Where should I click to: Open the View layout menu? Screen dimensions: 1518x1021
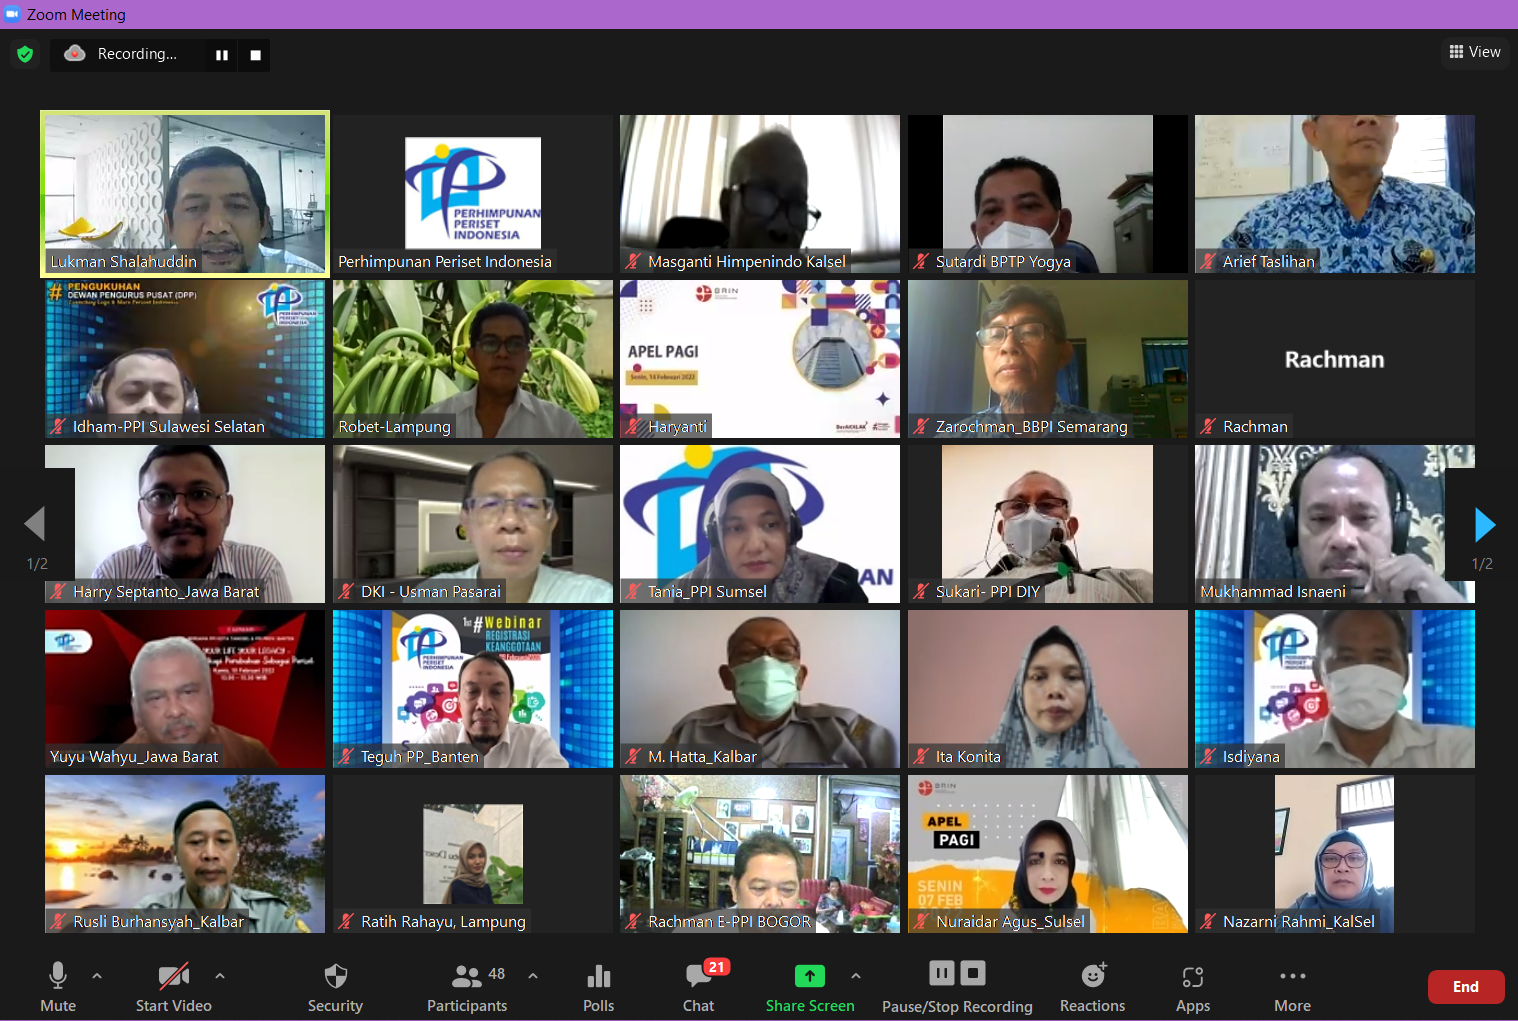[x=1475, y=52]
